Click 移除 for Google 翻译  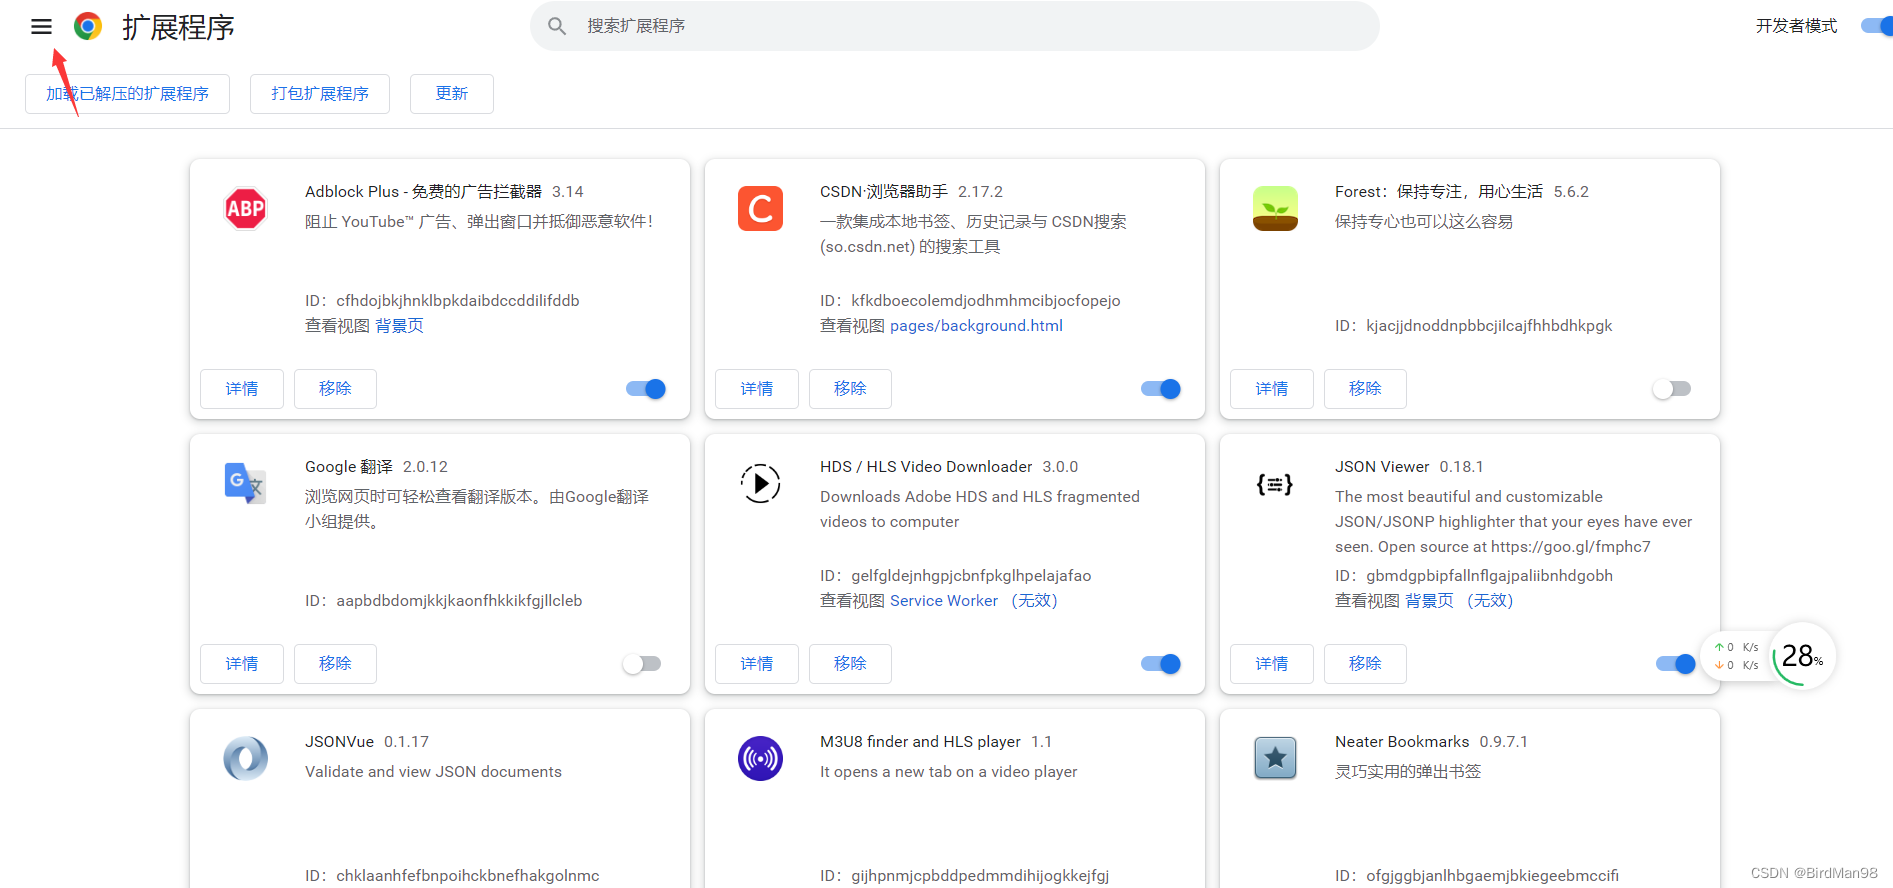(335, 664)
